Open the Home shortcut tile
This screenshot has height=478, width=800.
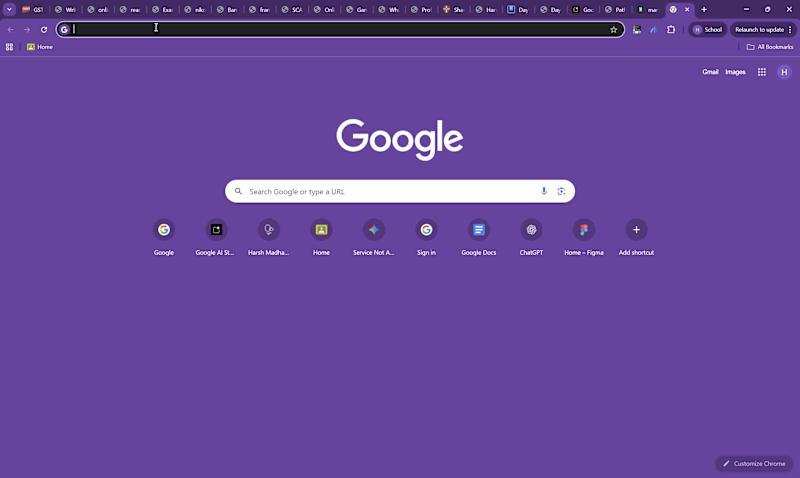[321, 237]
